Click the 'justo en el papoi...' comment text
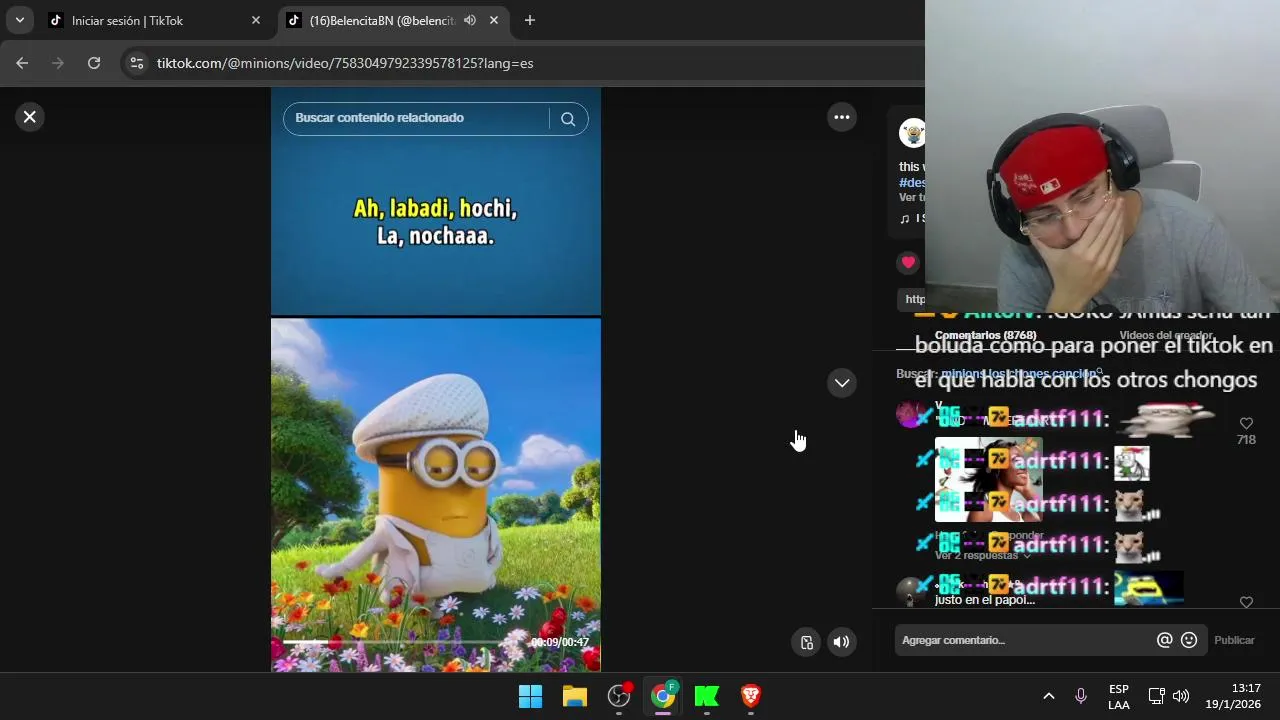 pos(985,600)
